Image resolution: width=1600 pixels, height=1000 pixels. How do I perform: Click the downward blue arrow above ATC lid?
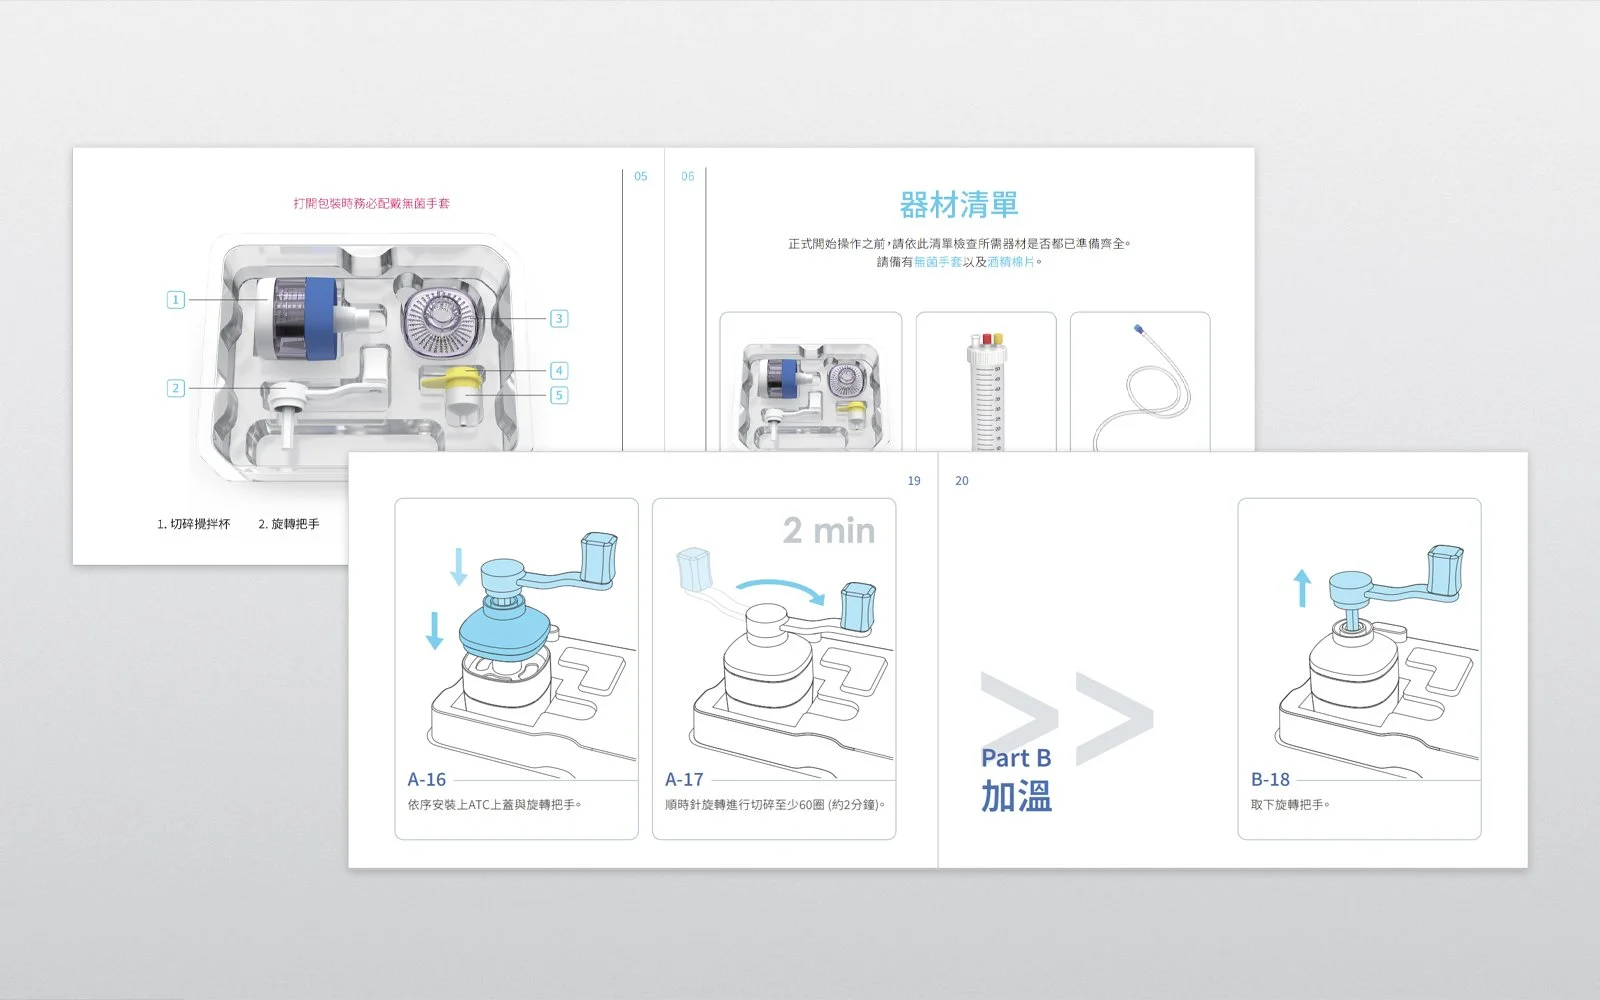click(x=458, y=565)
